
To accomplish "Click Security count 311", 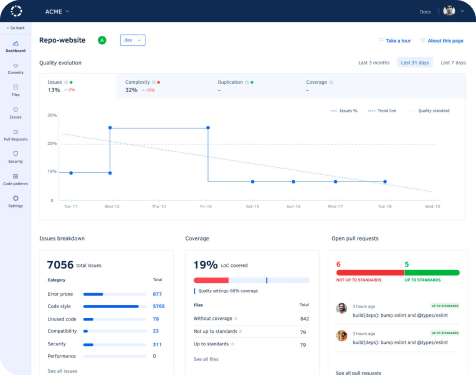I will tap(157, 344).
